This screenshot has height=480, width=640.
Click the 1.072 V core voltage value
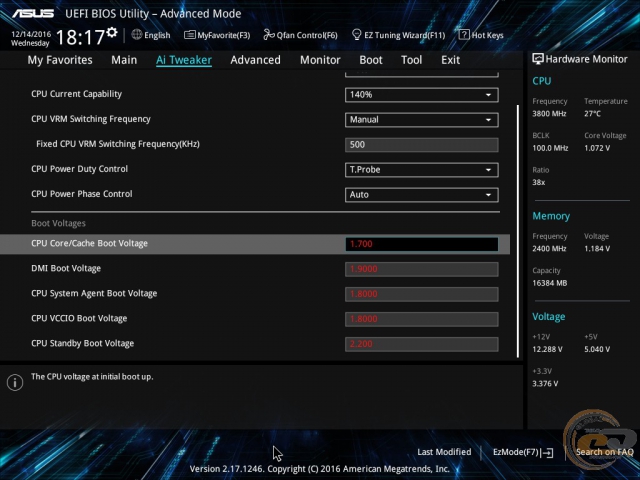[597, 148]
